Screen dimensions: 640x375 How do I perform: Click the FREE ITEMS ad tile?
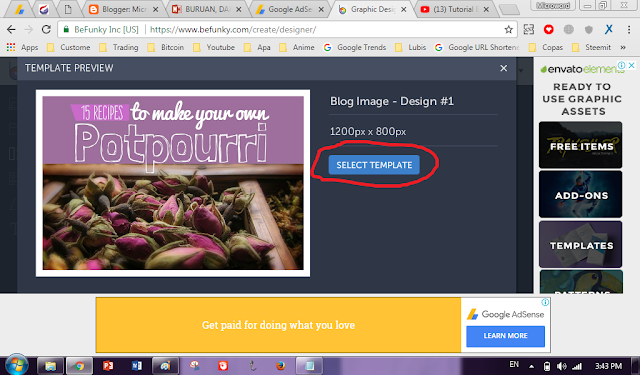(580, 145)
